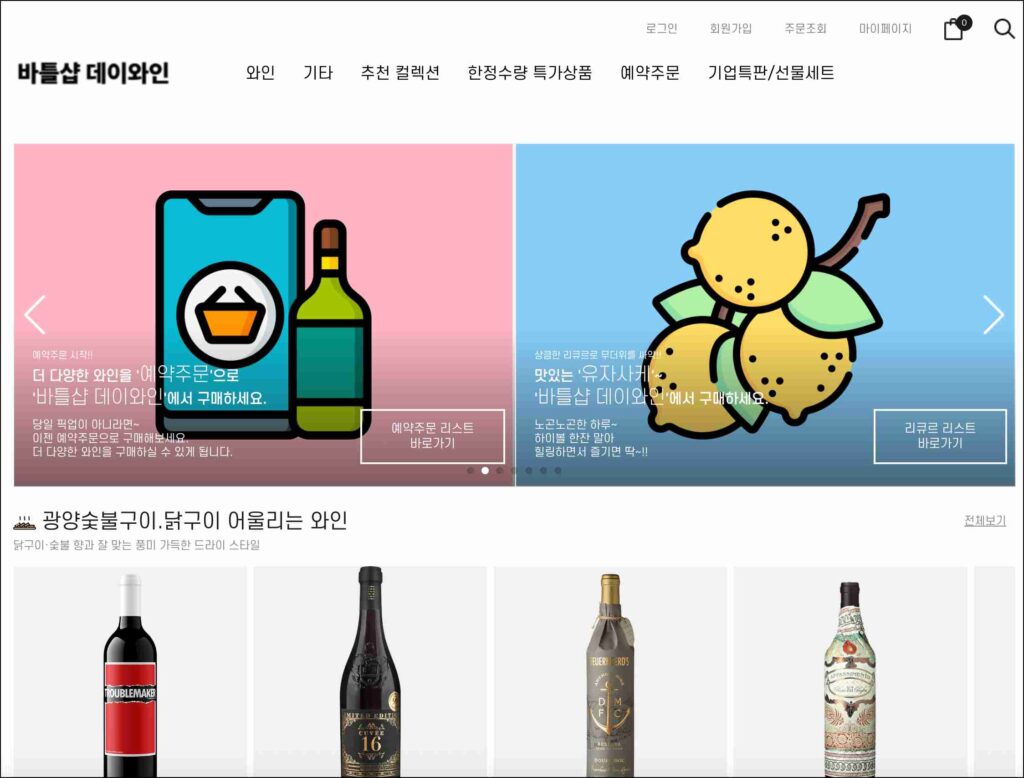
Task: Open the 와인 menu
Action: tap(260, 73)
